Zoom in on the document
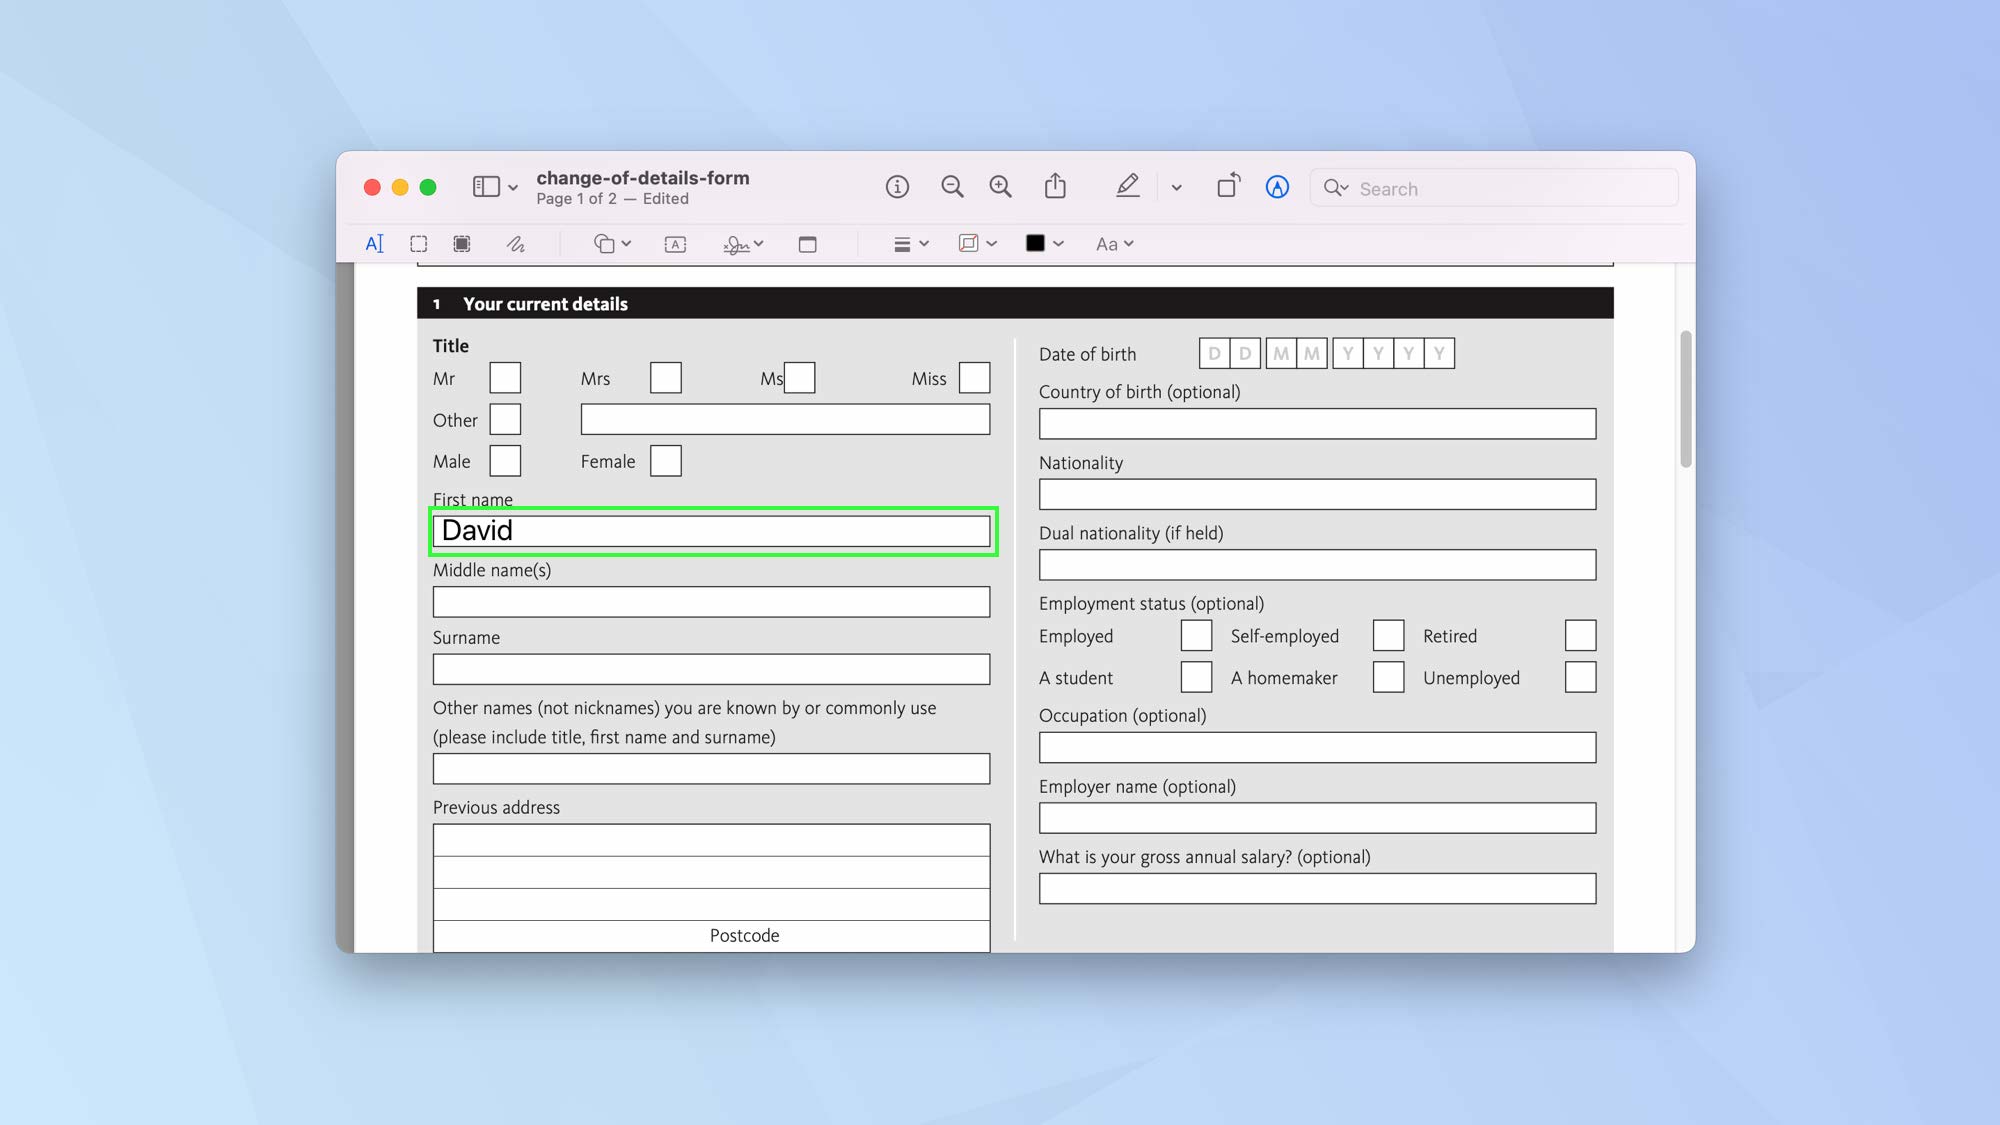The height and width of the screenshot is (1125, 2000). [x=1000, y=187]
